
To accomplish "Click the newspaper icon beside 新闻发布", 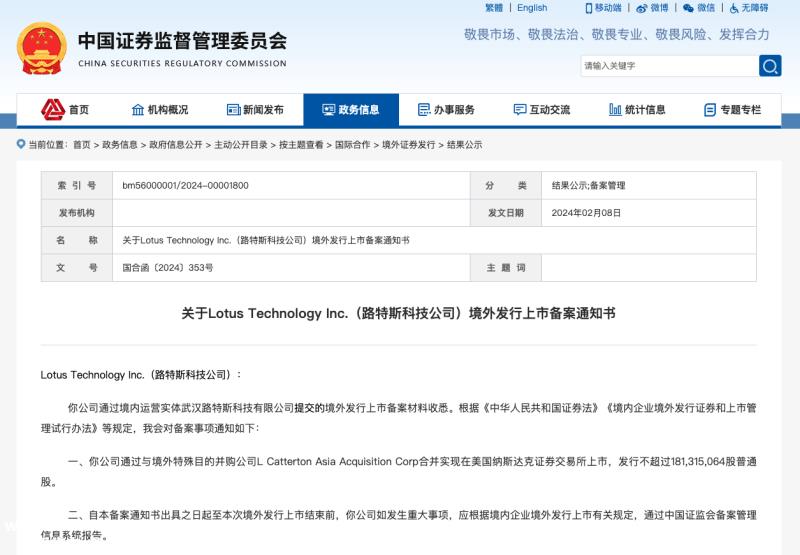I will (x=233, y=110).
